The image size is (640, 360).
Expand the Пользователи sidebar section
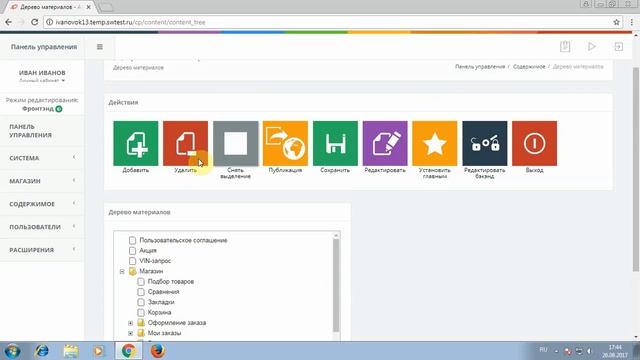tap(42, 227)
